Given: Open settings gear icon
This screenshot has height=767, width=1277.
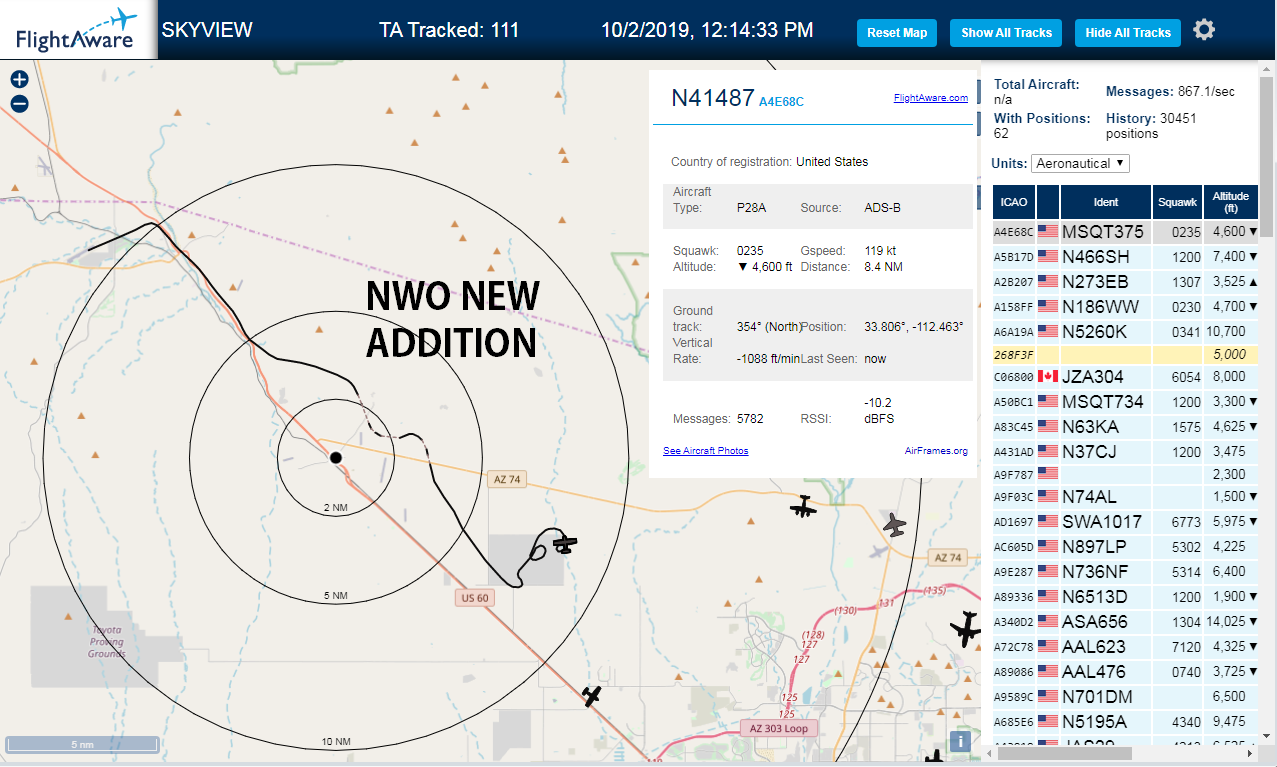Looking at the screenshot, I should coord(1204,30).
